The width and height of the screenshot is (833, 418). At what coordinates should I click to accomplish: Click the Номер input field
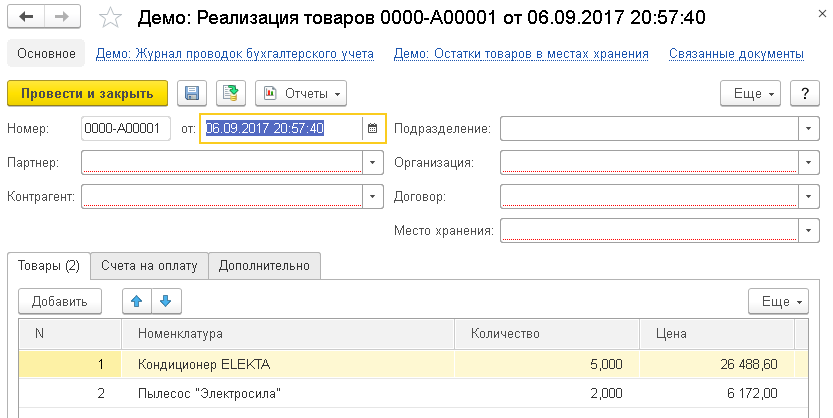click(126, 128)
